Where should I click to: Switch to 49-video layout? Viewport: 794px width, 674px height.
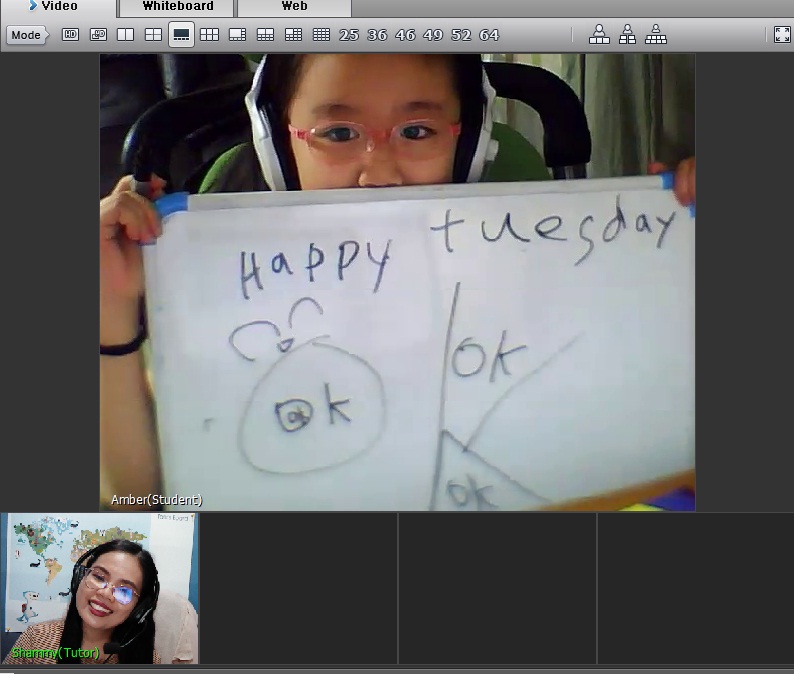pyautogui.click(x=433, y=35)
